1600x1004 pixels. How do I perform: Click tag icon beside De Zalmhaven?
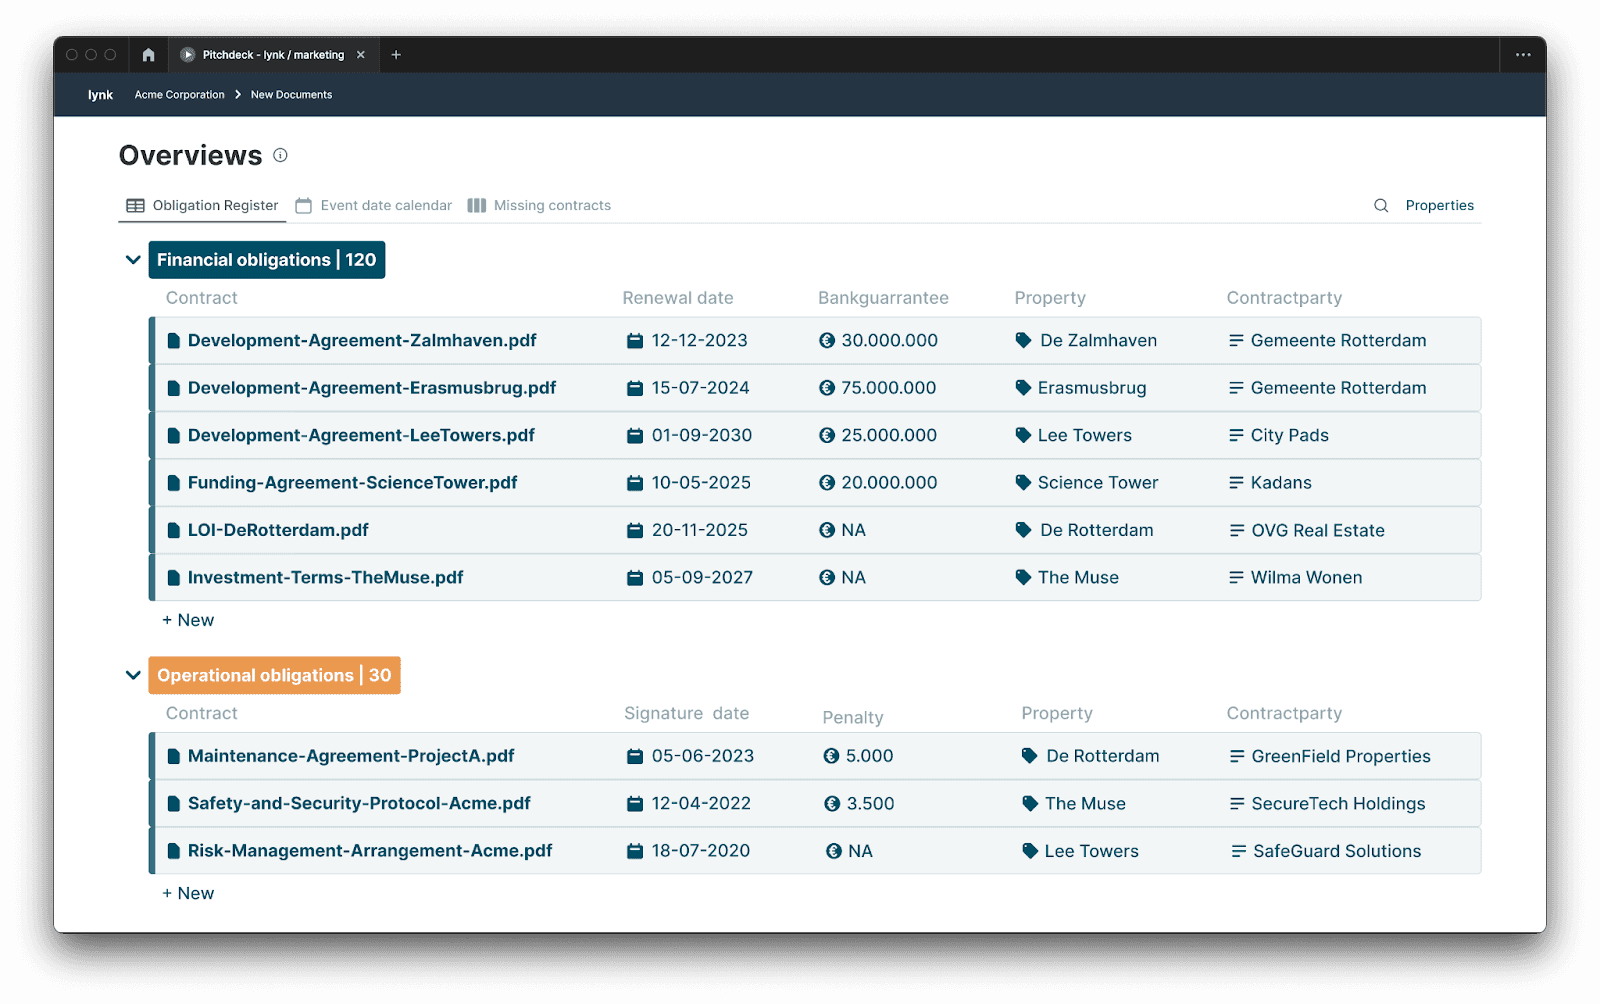pos(1023,341)
